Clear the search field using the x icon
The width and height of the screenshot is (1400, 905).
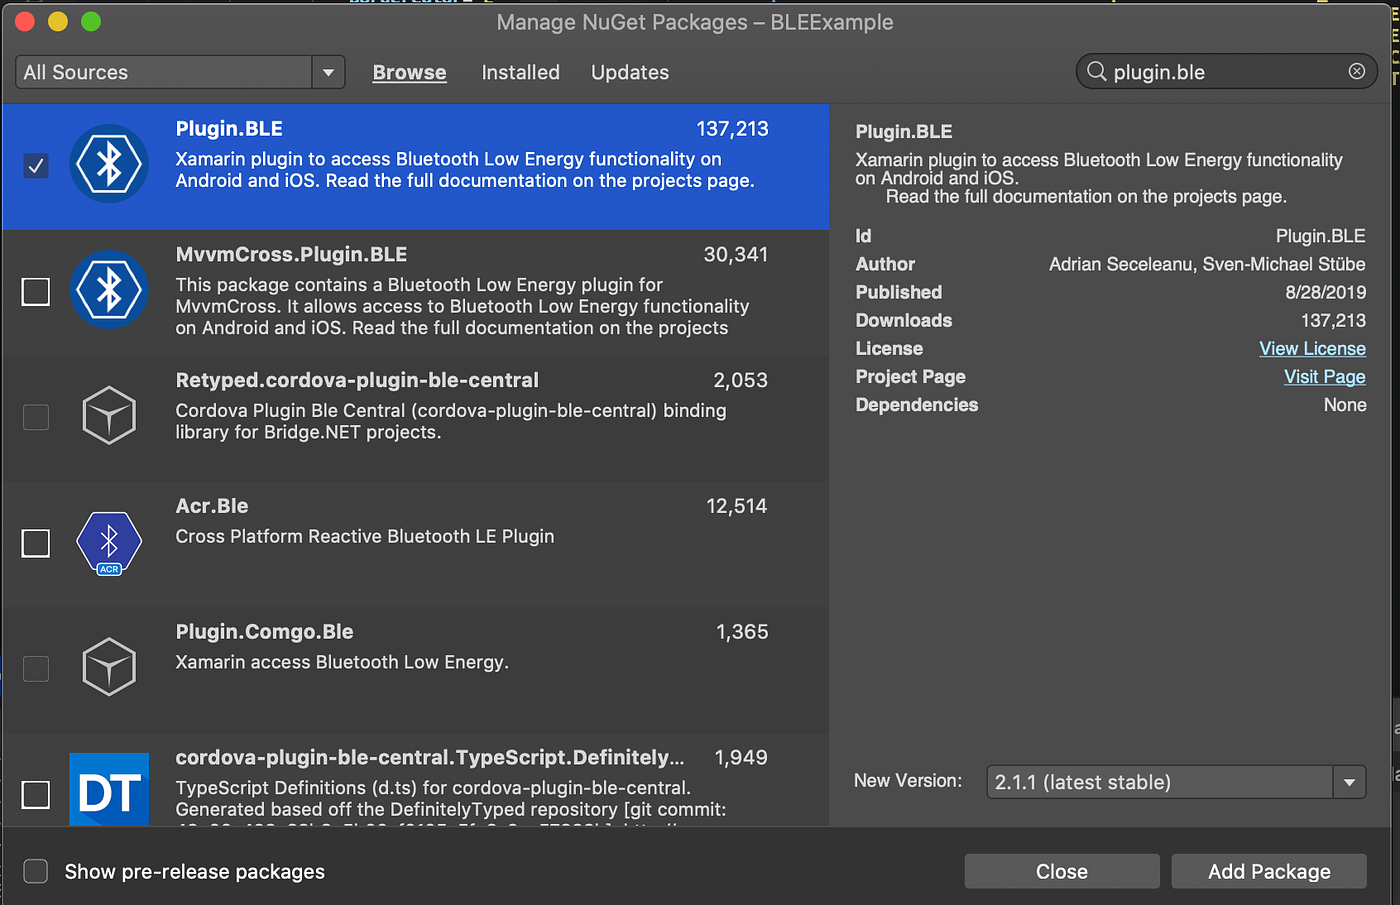(x=1356, y=71)
